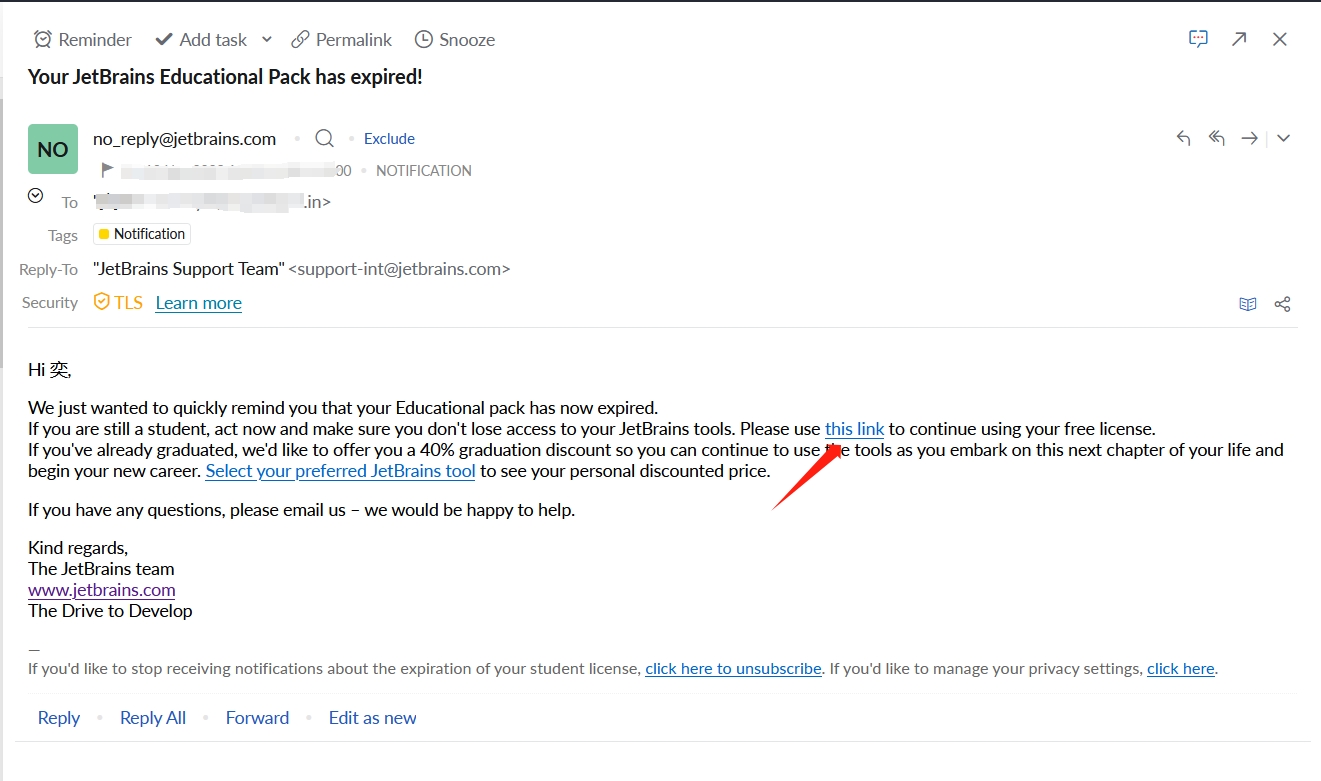1321x781 pixels.
Task: Open the comment chat icon
Action: tap(1198, 39)
